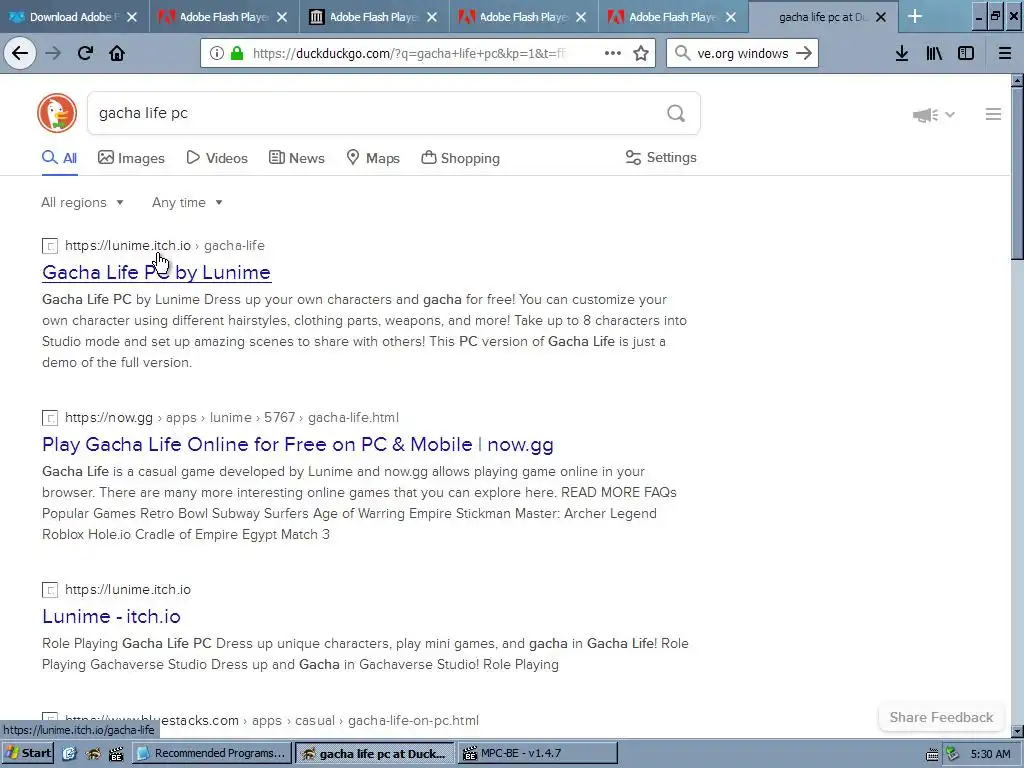This screenshot has height=768, width=1024.
Task: Open MPC-BE v1.4.7 from taskbar
Action: (538, 753)
